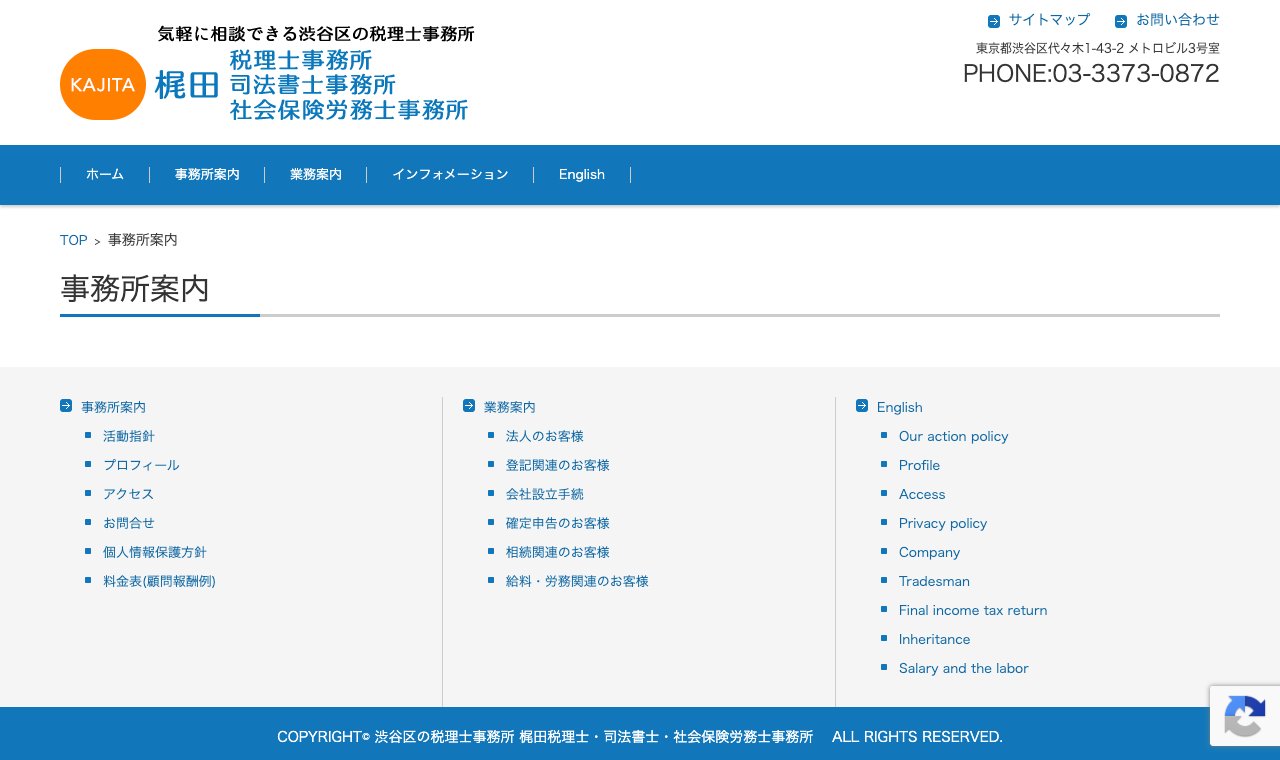This screenshot has width=1280, height=760.
Task: Open the 確定申告のお客様 link
Action: pos(558,523)
